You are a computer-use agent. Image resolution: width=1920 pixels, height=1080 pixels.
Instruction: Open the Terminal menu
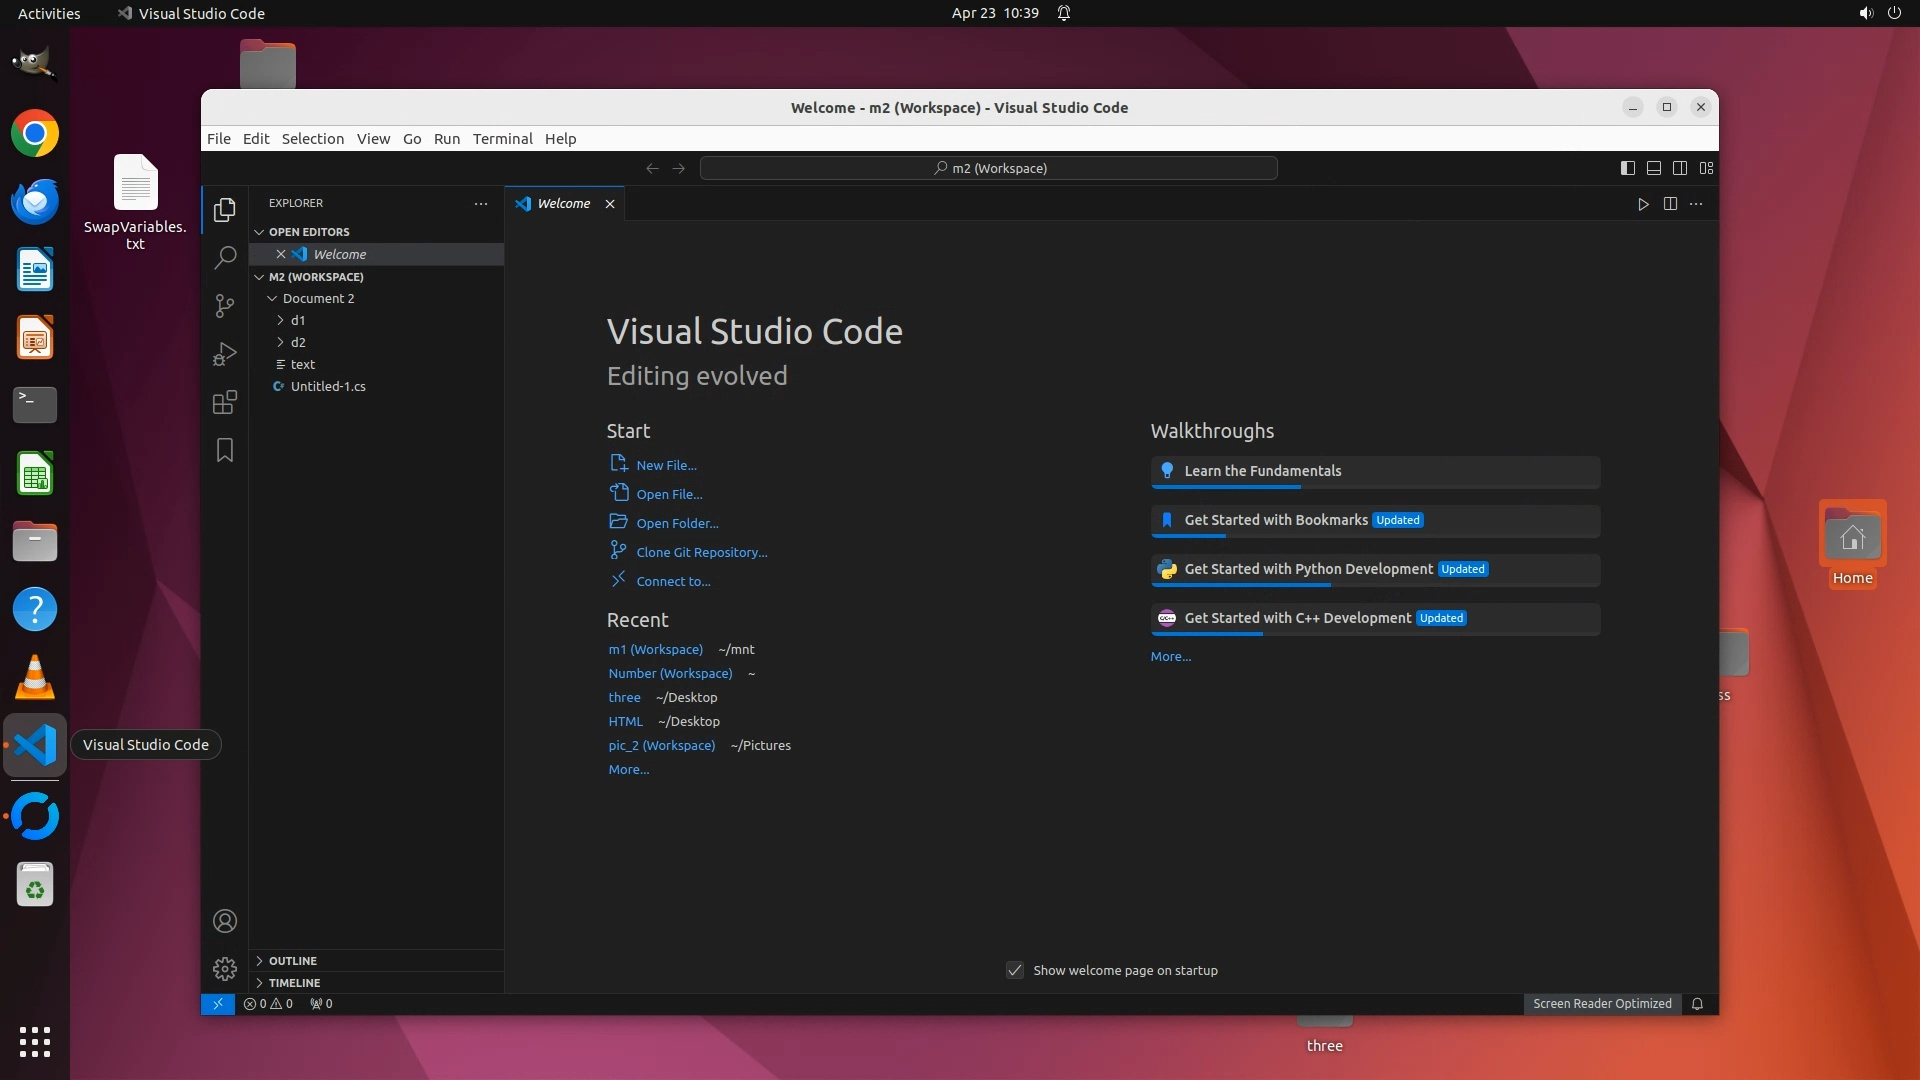click(502, 139)
